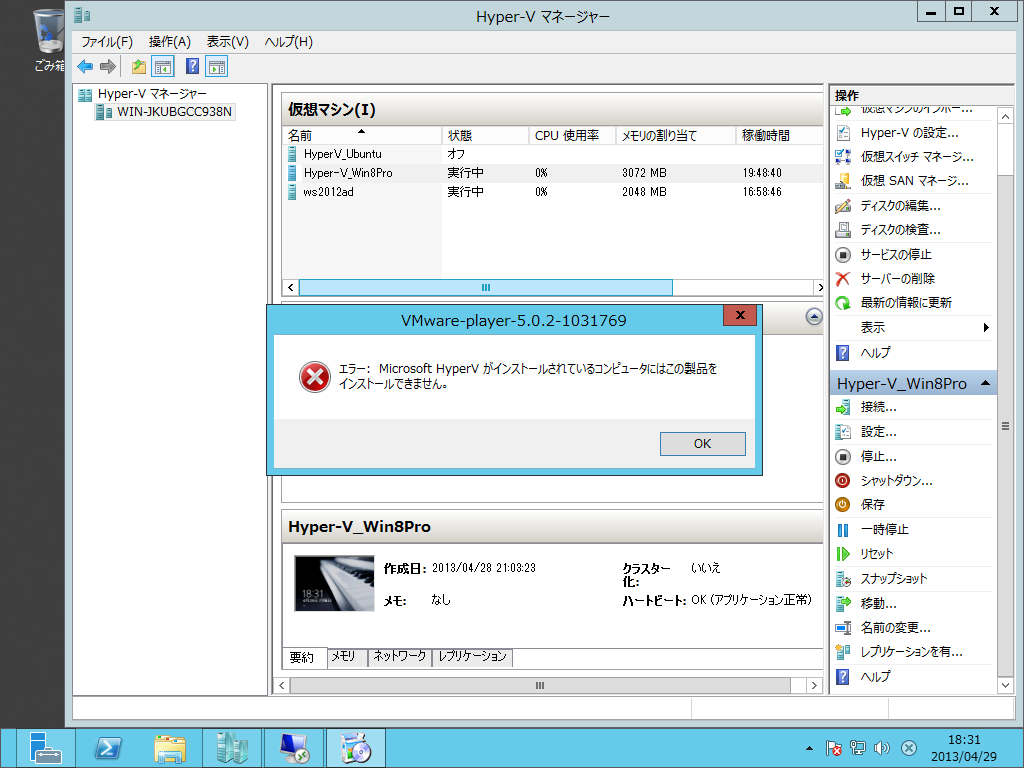Collapse the snapshot pane with round chevron
Viewport: 1024px width, 768px height.
[x=814, y=317]
